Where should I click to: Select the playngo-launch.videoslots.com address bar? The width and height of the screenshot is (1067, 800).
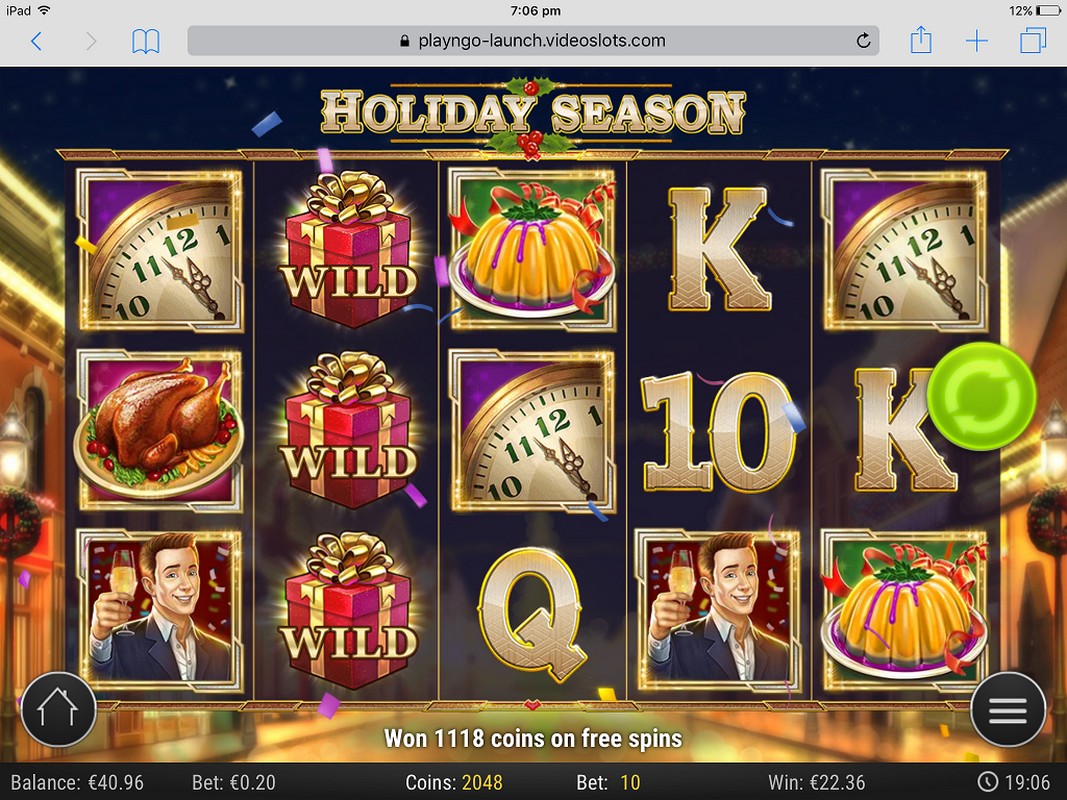534,41
